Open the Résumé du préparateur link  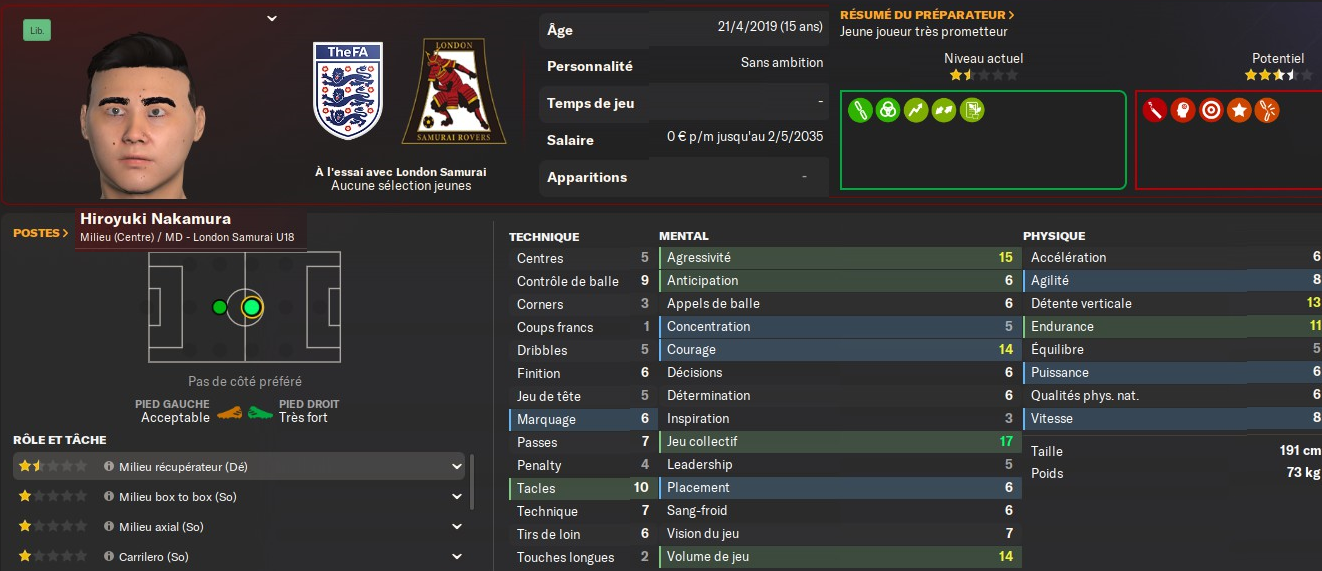[927, 15]
